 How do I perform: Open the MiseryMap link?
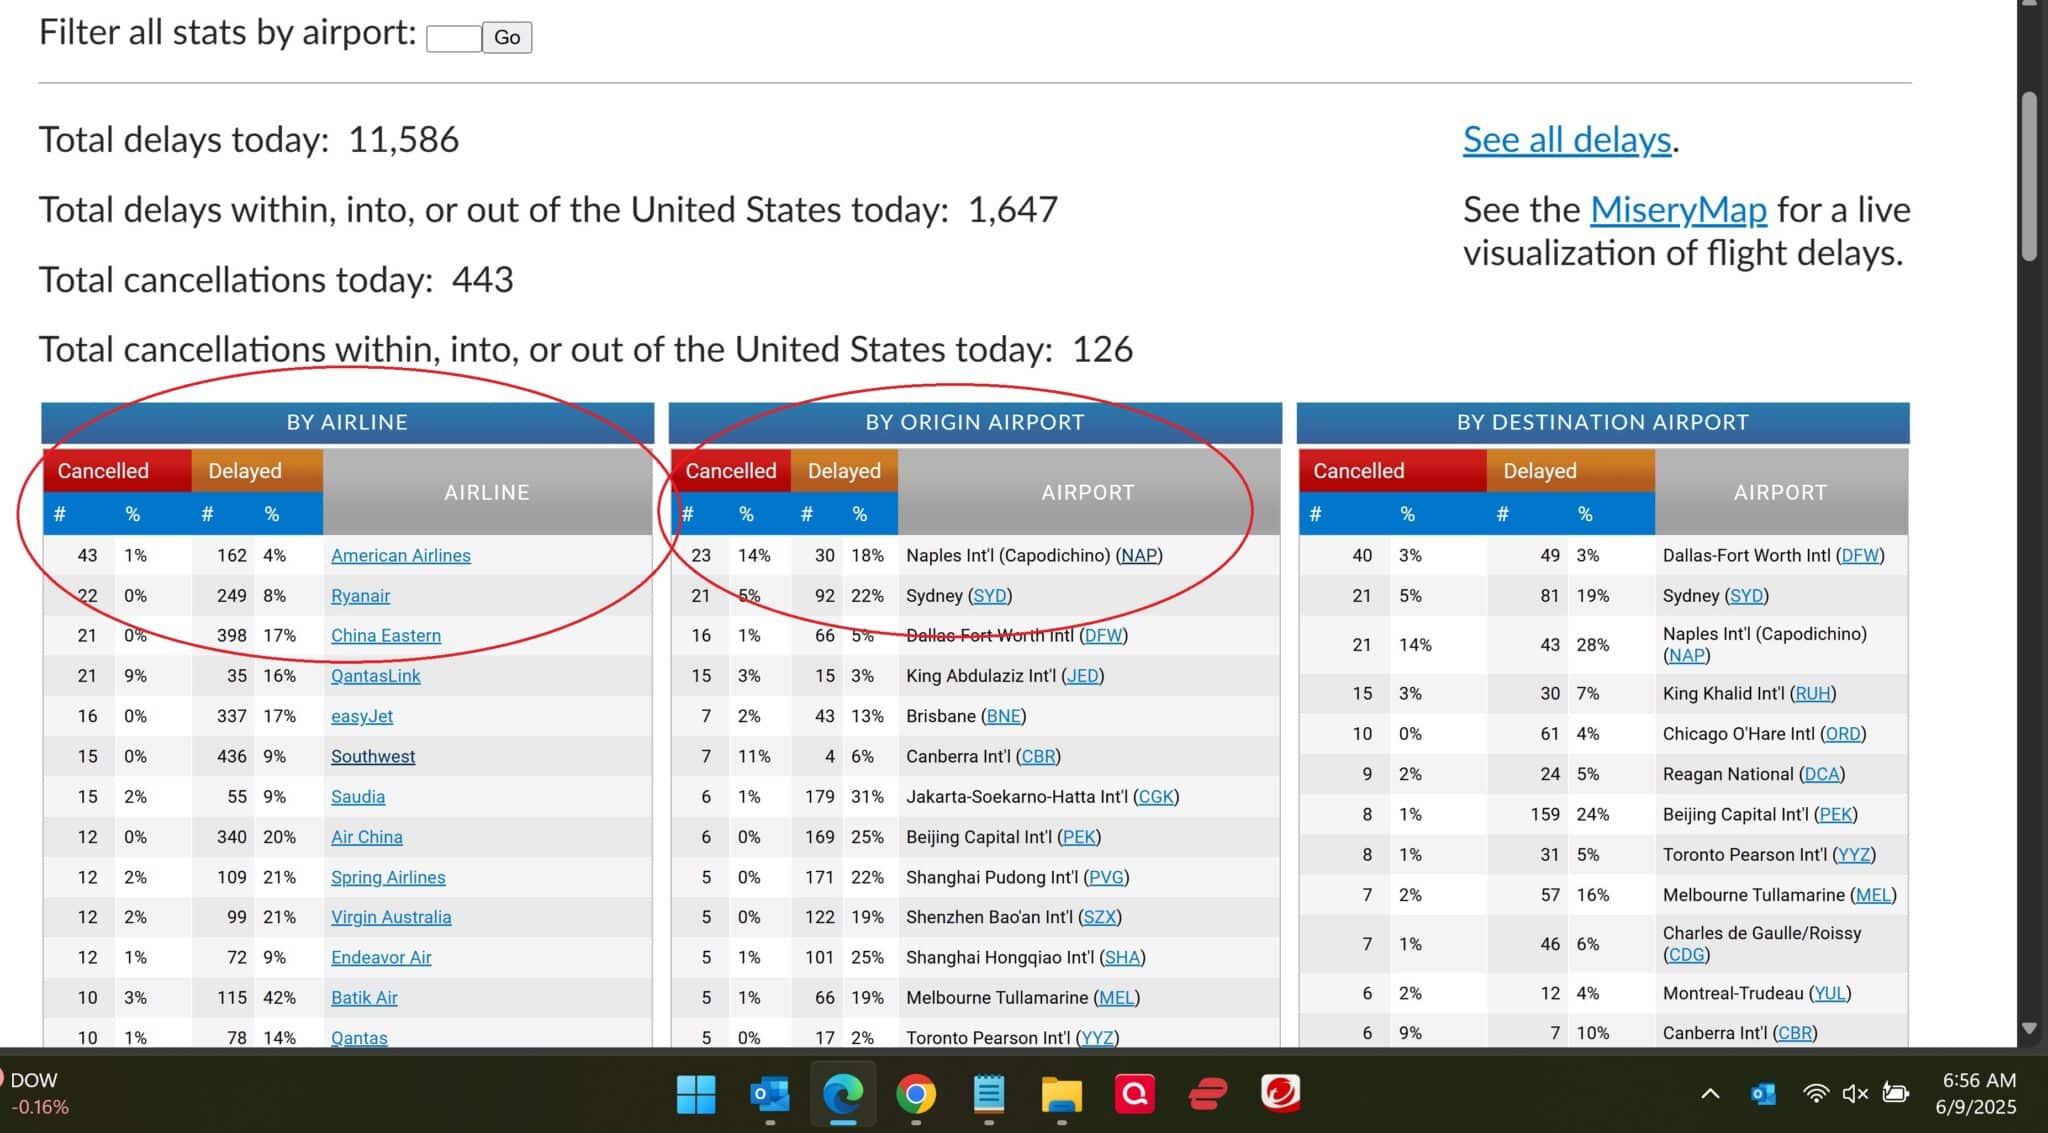pyautogui.click(x=1678, y=210)
